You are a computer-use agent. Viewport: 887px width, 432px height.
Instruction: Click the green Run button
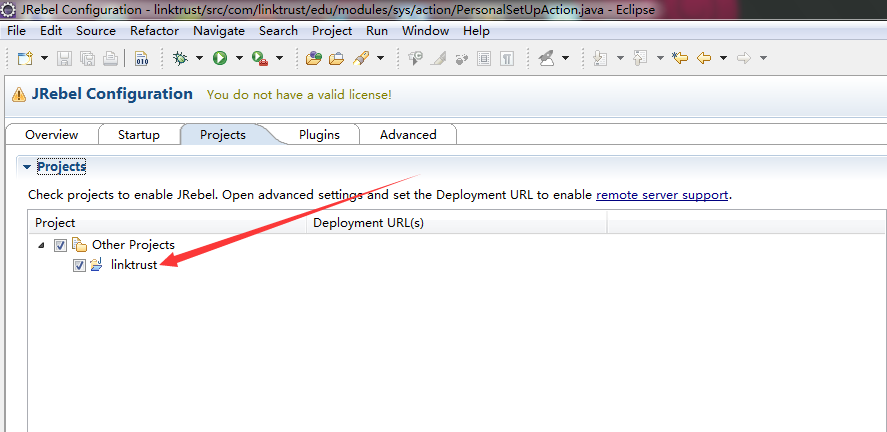[x=220, y=58]
